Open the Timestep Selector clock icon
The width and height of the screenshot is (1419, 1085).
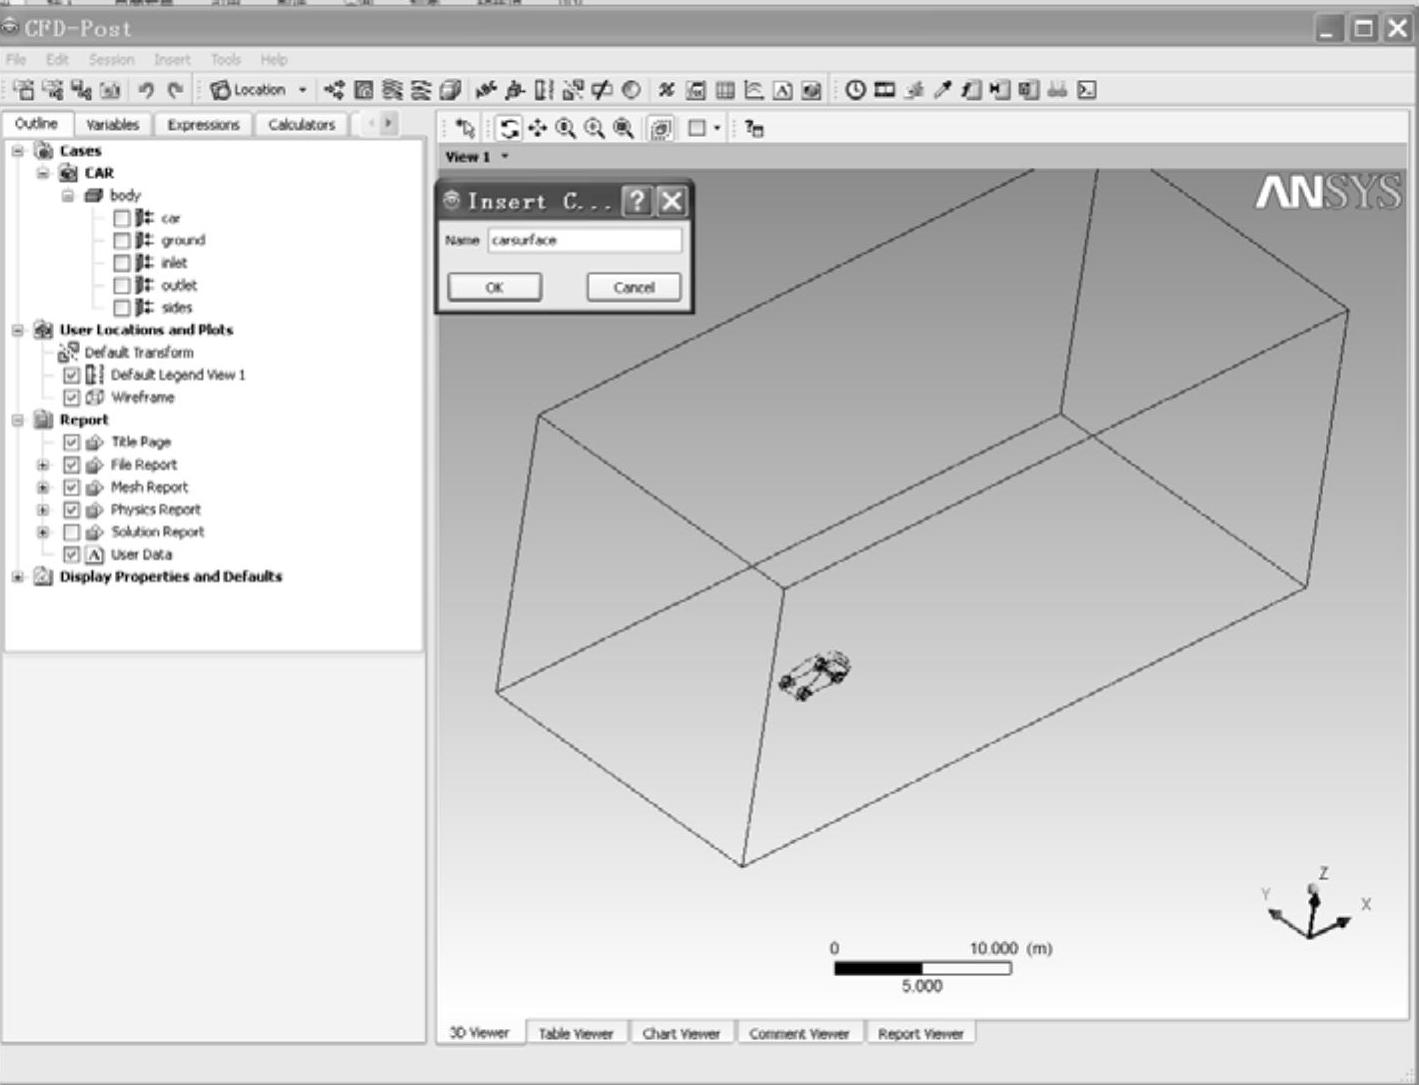point(856,90)
